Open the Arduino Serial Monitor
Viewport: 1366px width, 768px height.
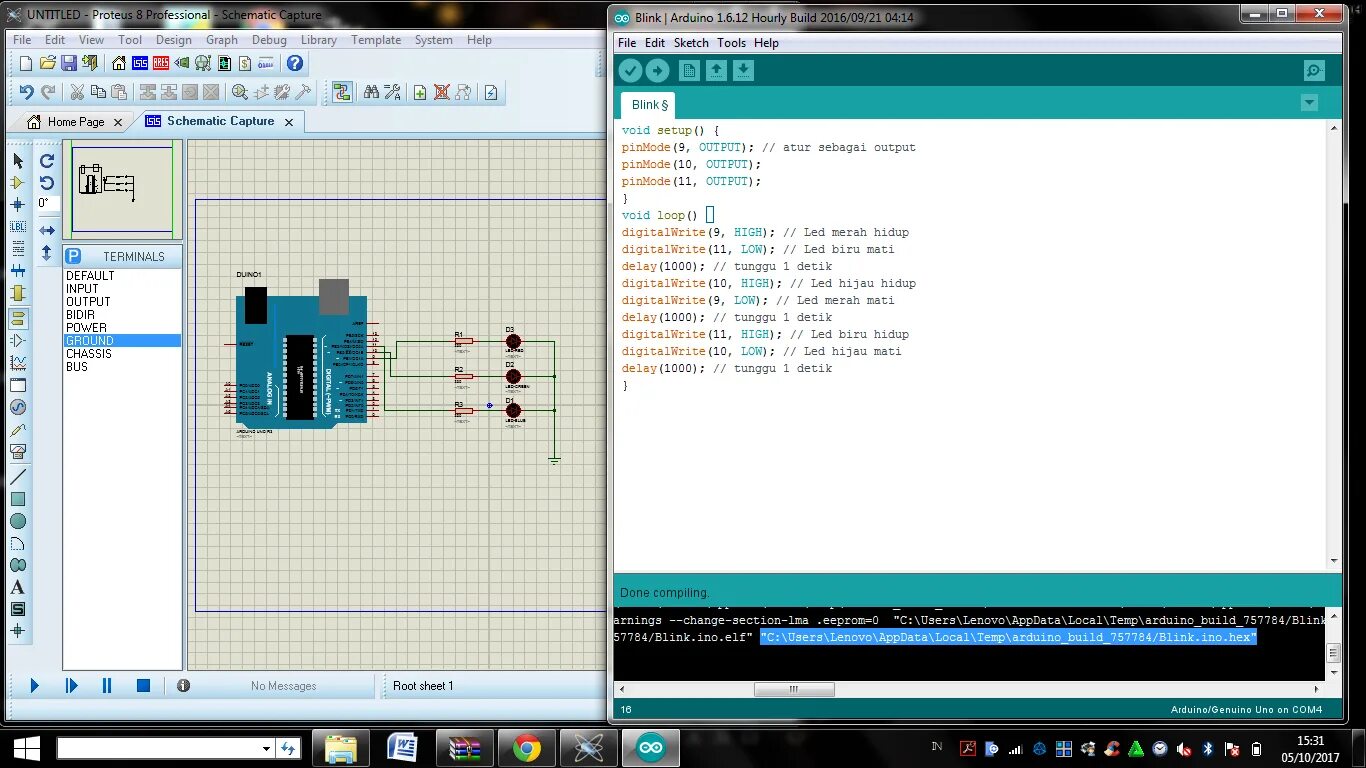(x=1314, y=70)
